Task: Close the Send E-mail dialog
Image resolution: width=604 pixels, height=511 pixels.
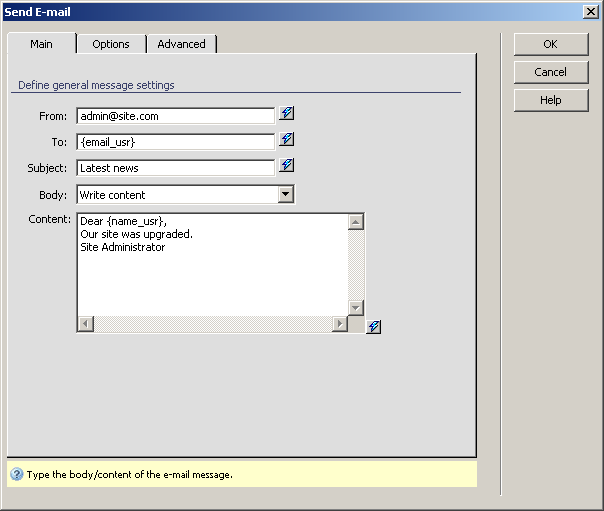Action: [590, 10]
